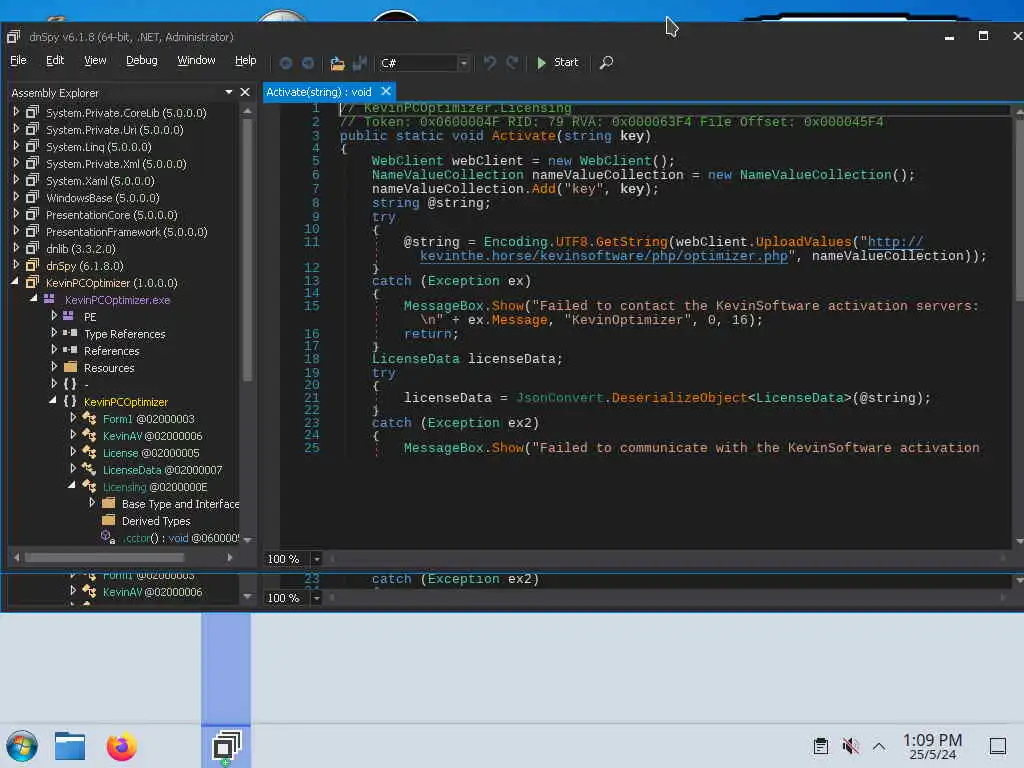This screenshot has height=768, width=1024.
Task: Select the Derived Types tree item
Action: point(156,520)
